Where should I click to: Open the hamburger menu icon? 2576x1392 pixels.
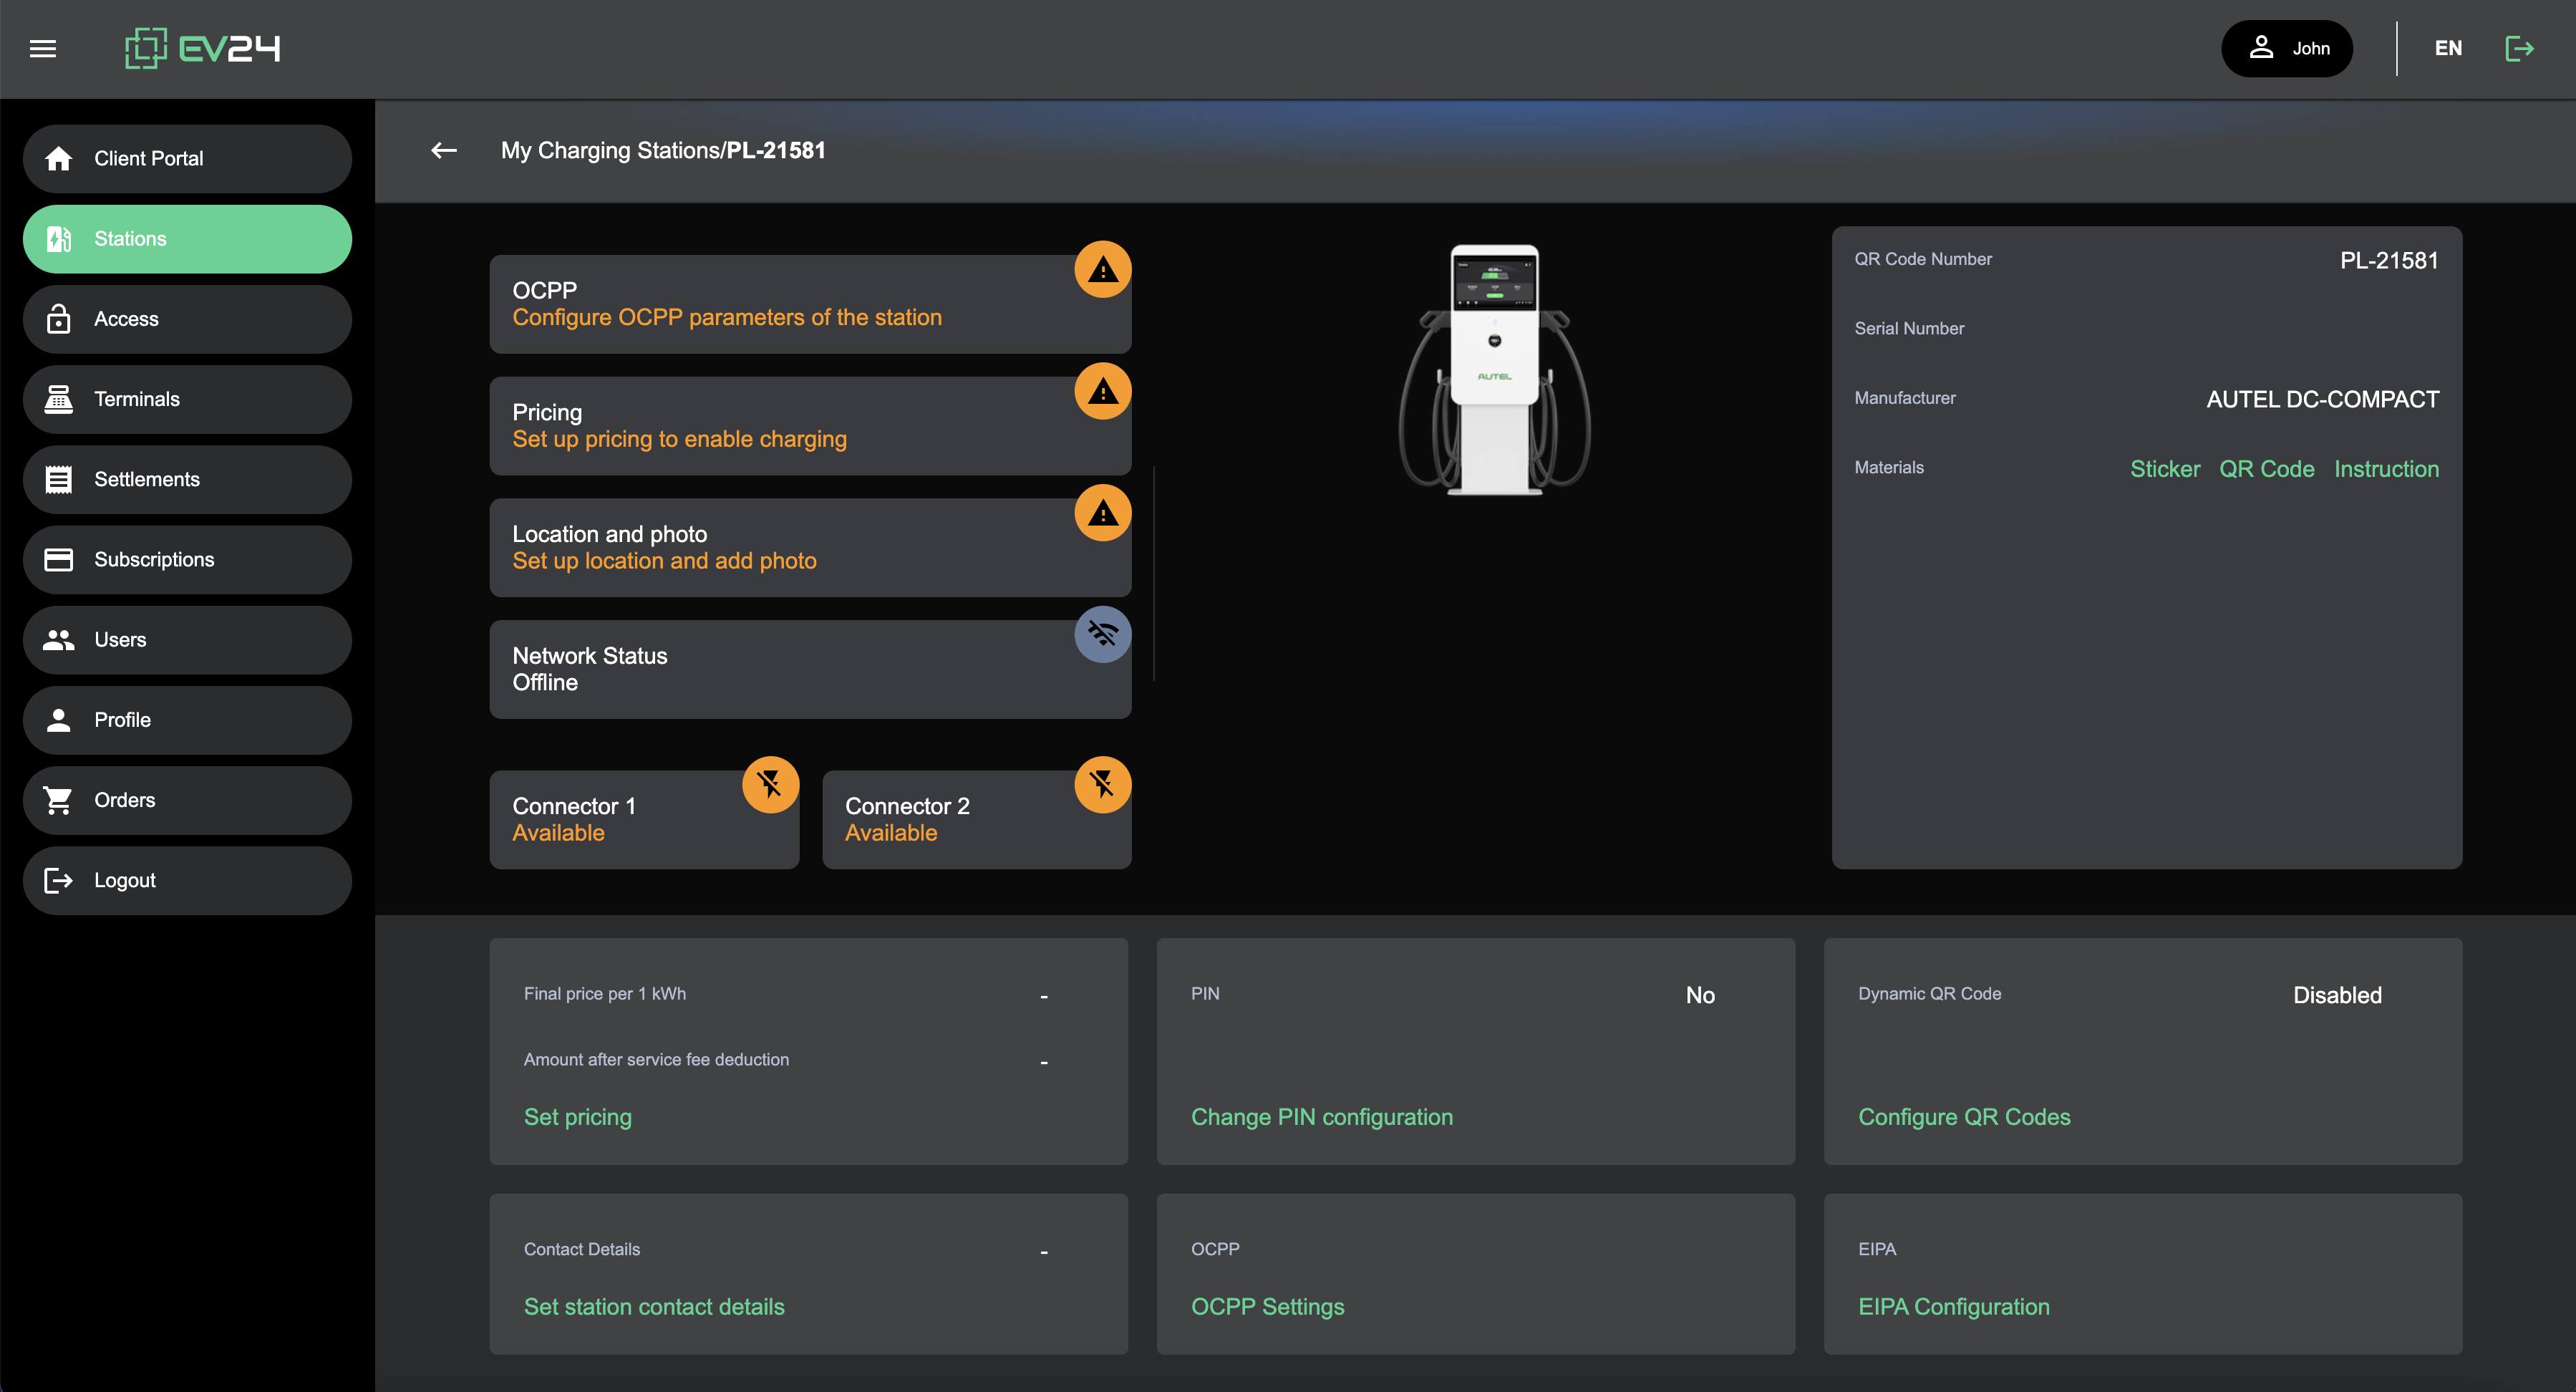(43, 48)
